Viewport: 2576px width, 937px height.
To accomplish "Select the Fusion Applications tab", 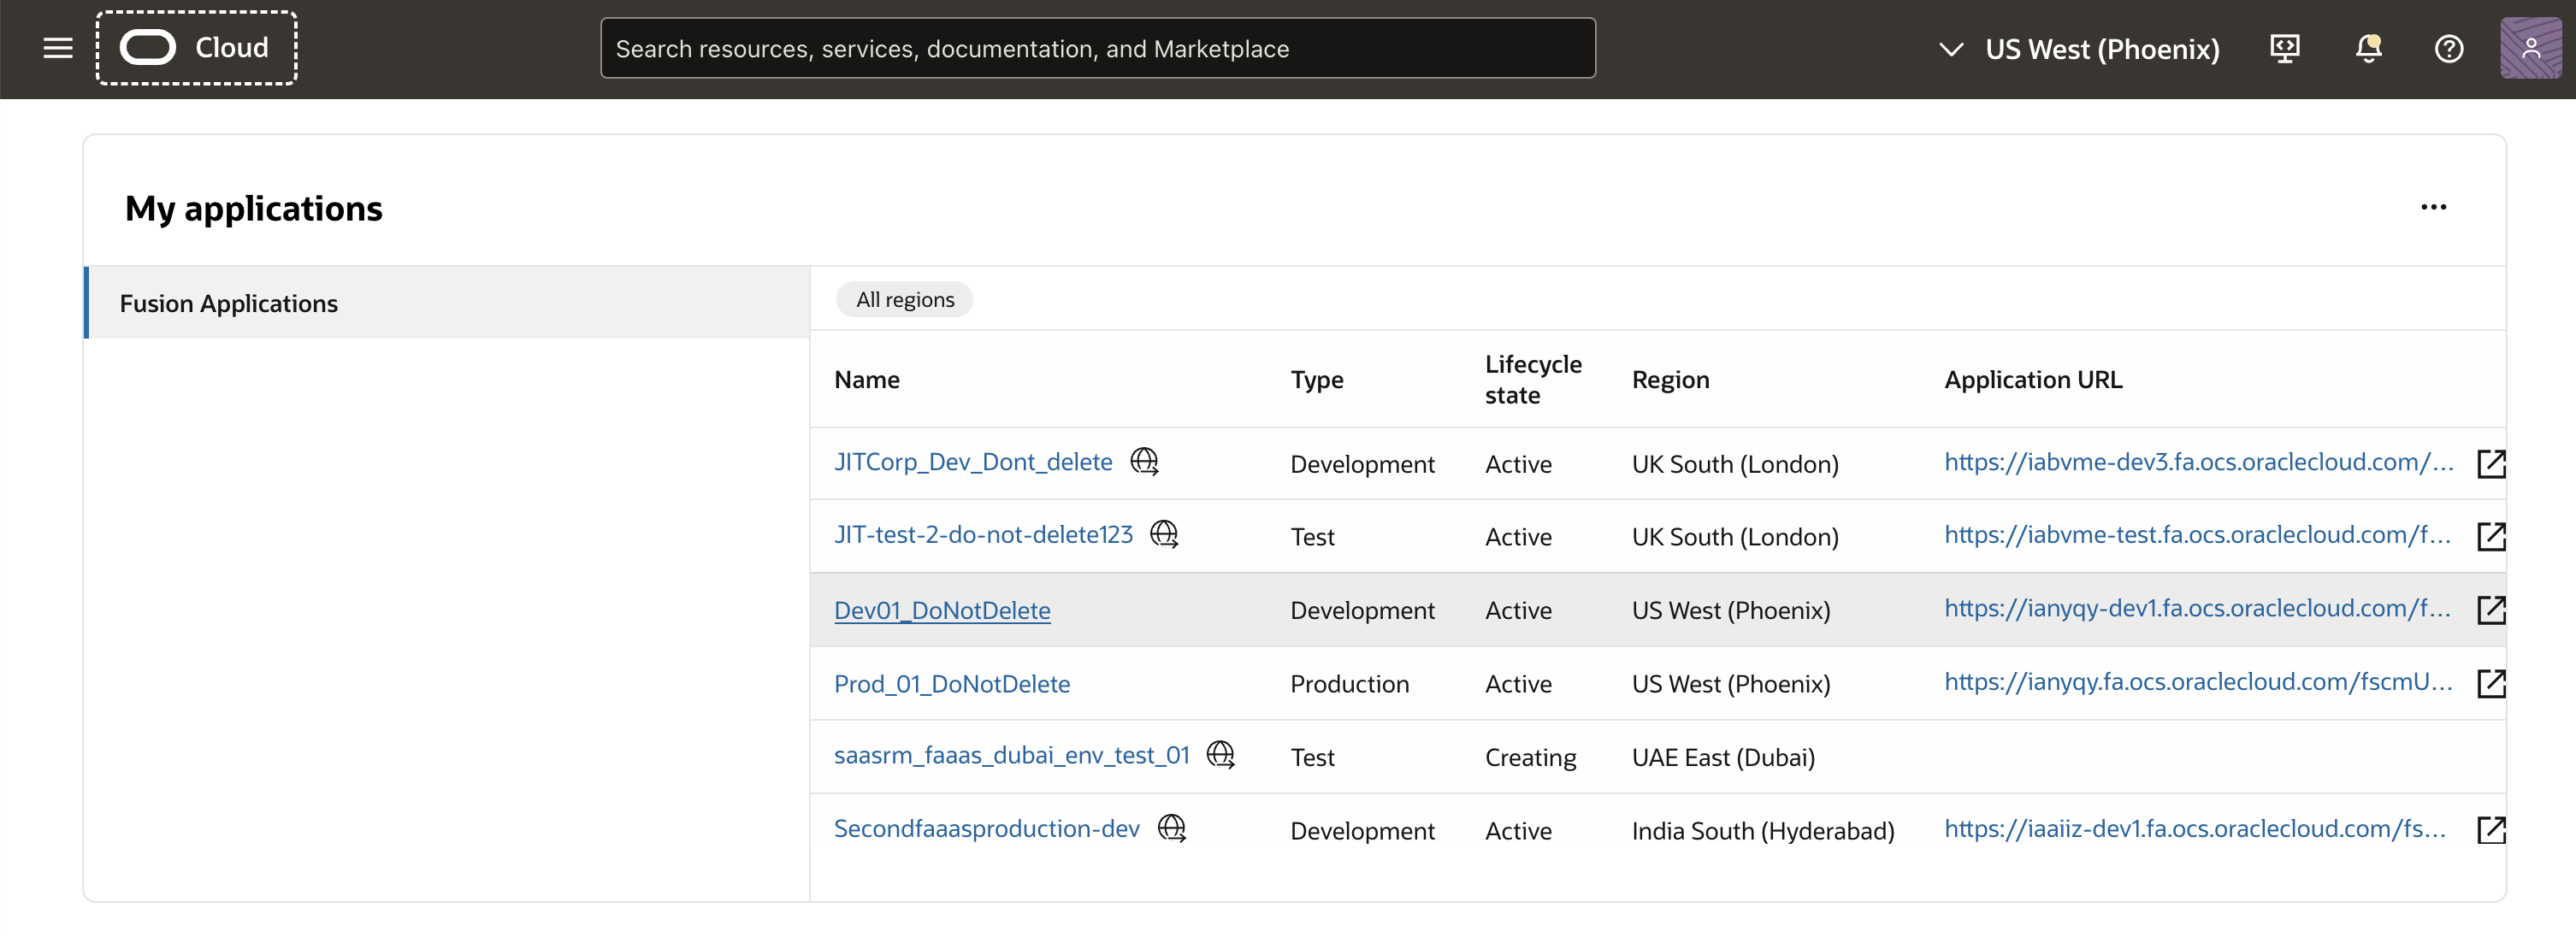I will (228, 303).
